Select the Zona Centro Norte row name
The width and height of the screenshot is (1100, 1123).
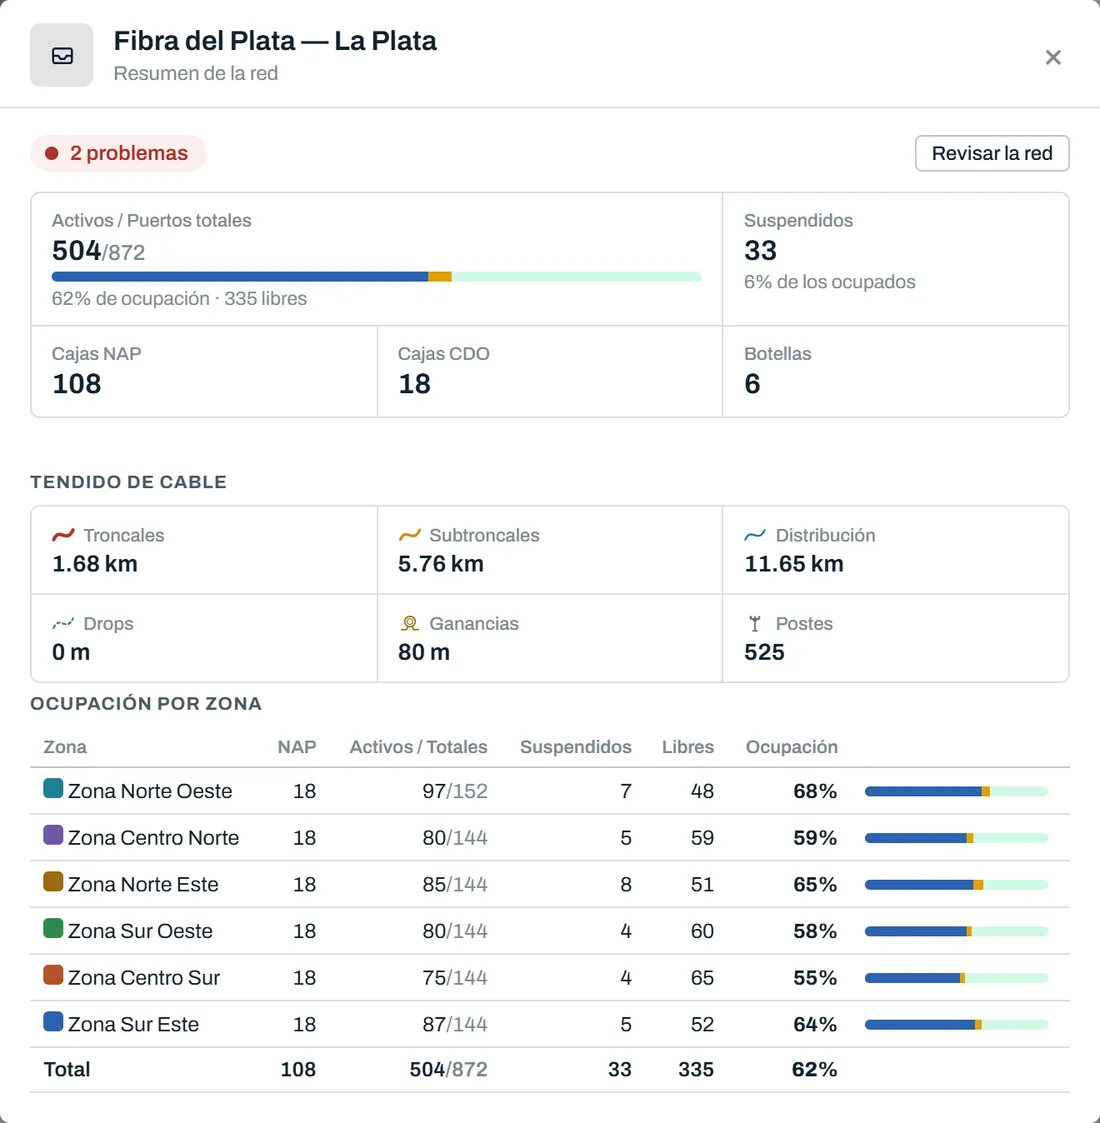tap(153, 838)
